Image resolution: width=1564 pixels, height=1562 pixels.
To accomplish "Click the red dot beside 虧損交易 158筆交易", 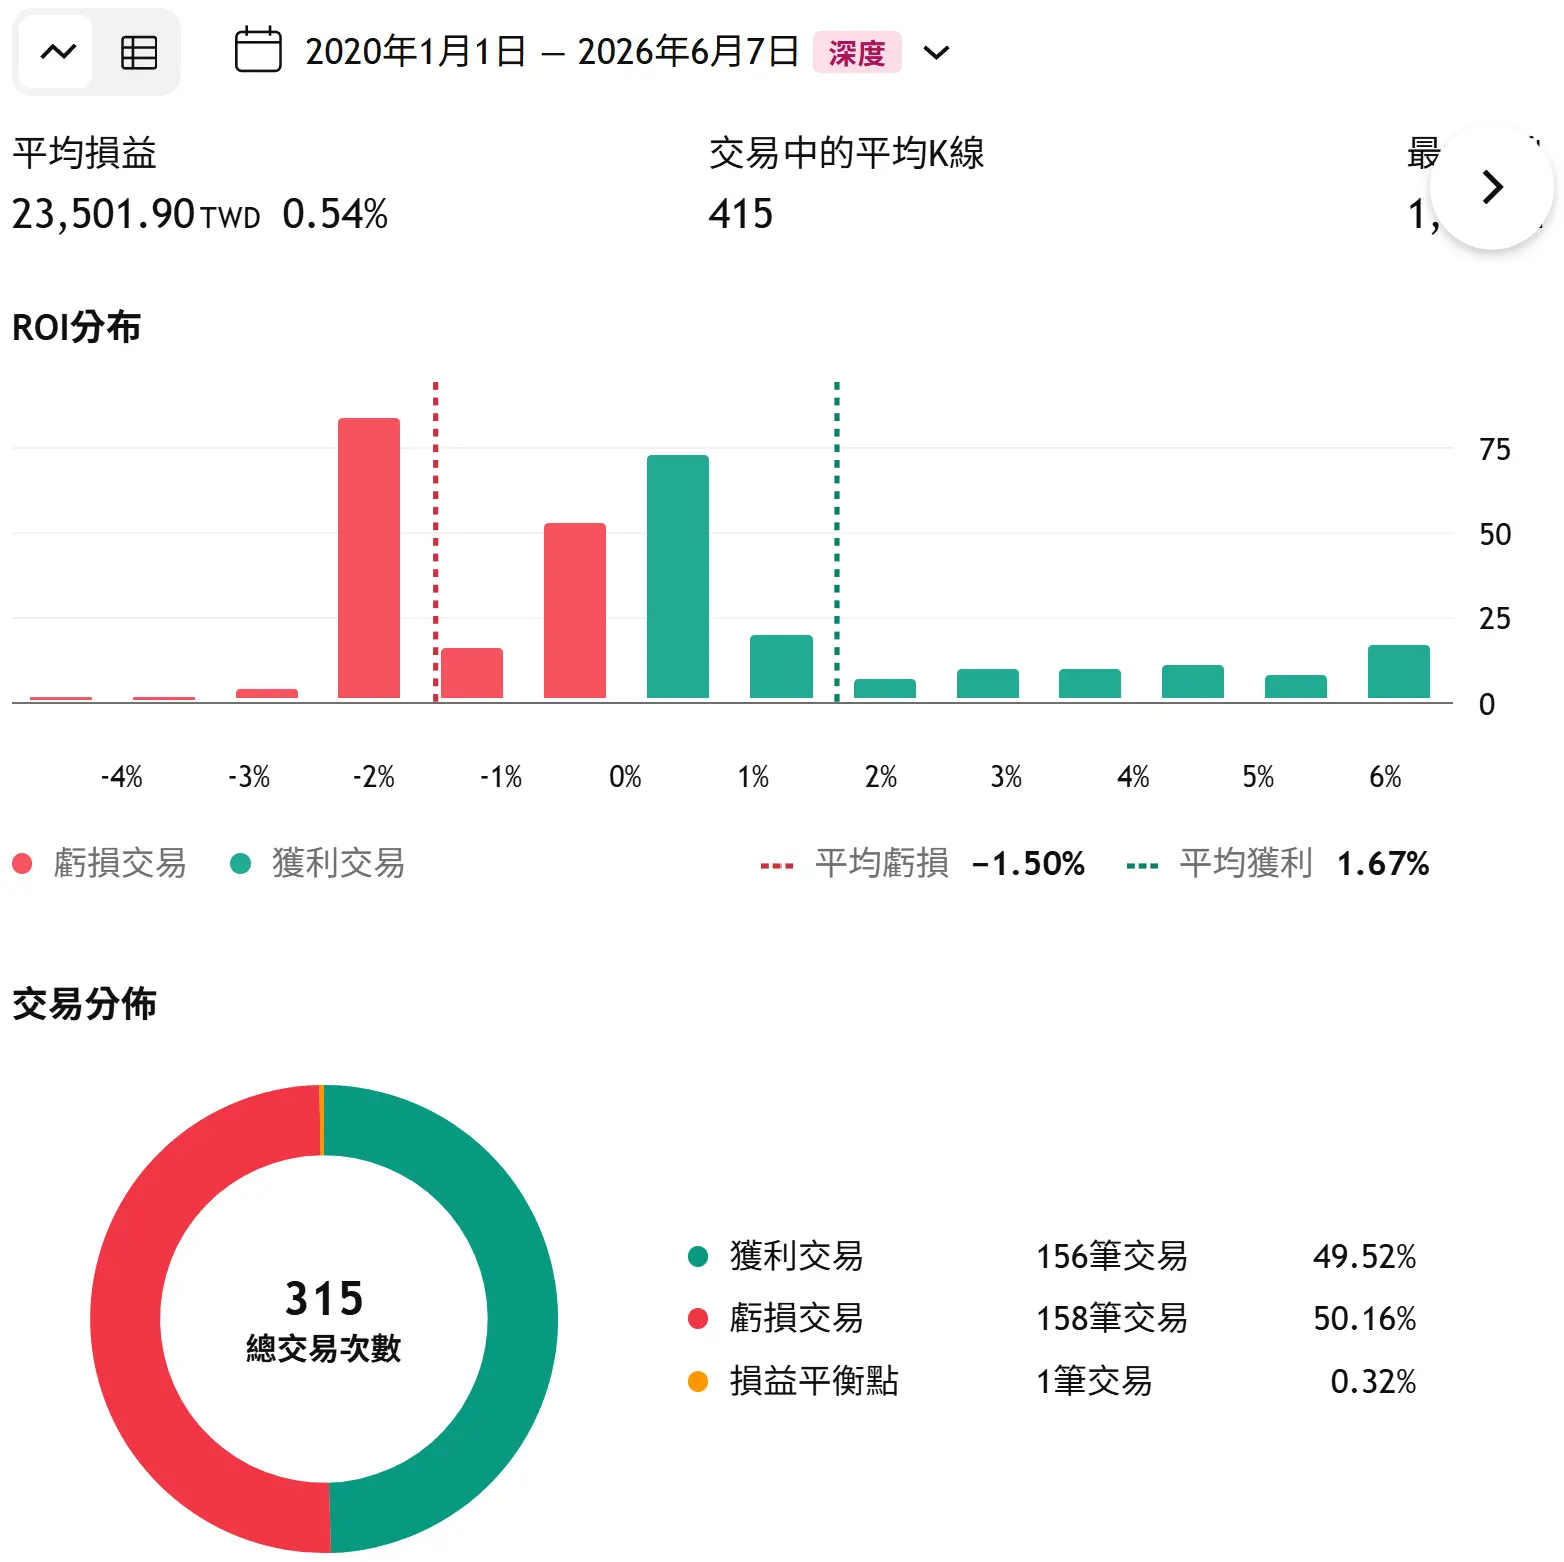I will 698,1318.
